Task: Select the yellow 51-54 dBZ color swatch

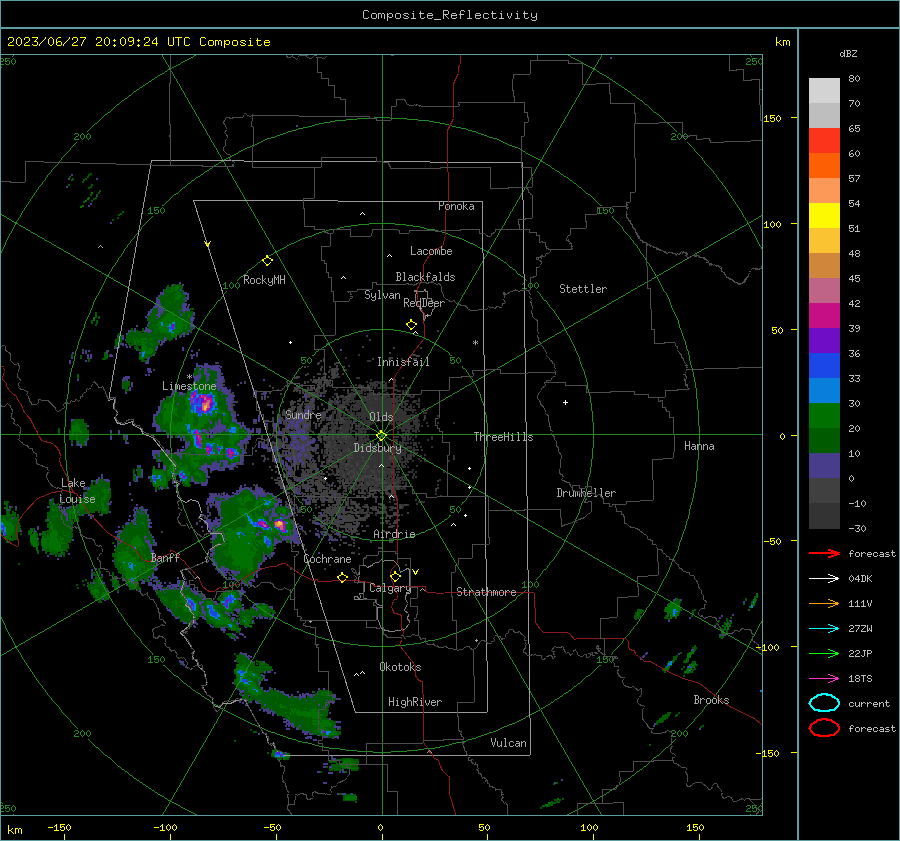Action: pos(824,216)
